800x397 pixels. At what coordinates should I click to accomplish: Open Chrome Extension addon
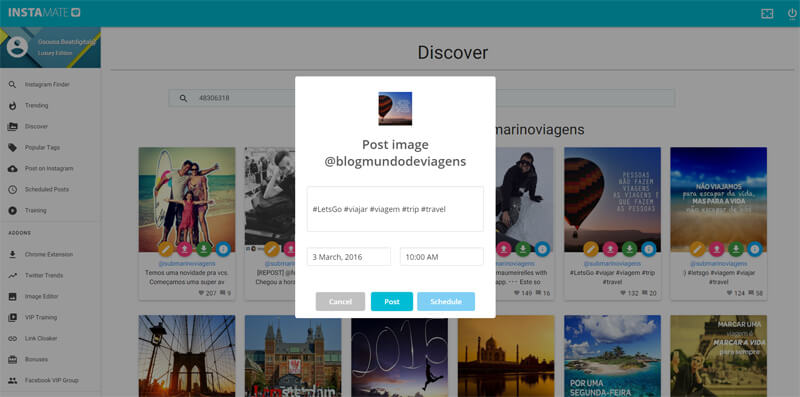[x=50, y=254]
